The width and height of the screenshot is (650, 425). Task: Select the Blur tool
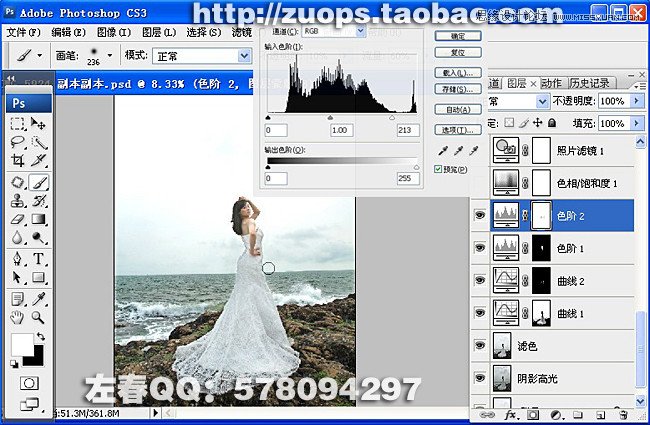pos(17,238)
